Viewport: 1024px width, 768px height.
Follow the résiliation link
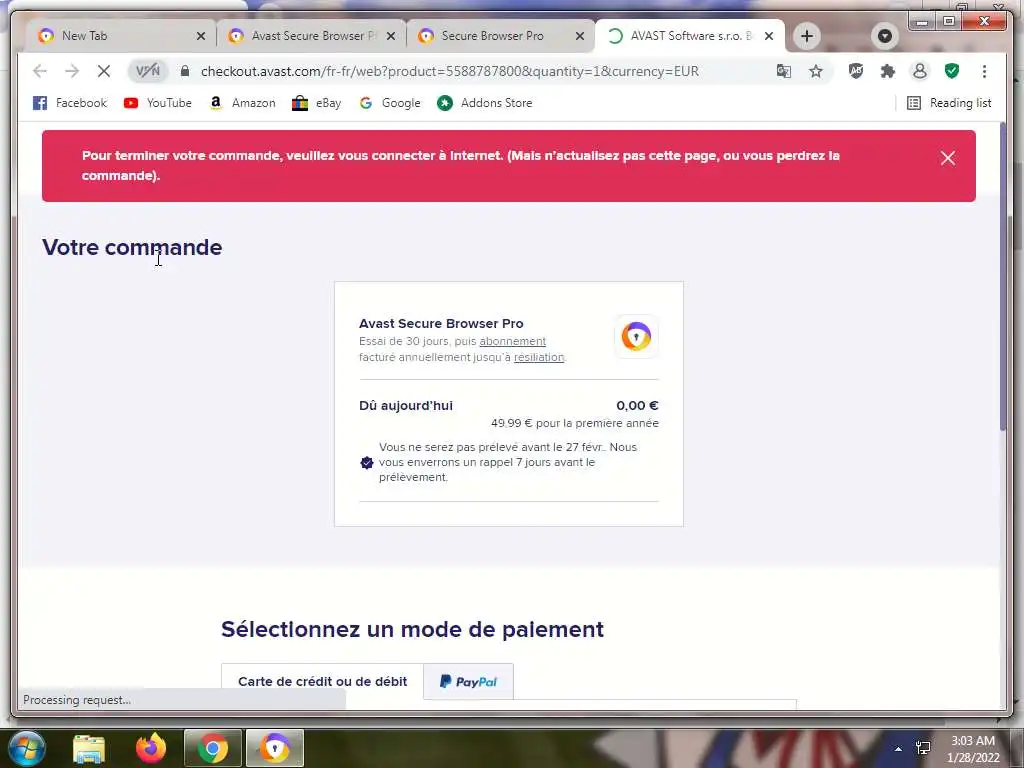coord(539,357)
